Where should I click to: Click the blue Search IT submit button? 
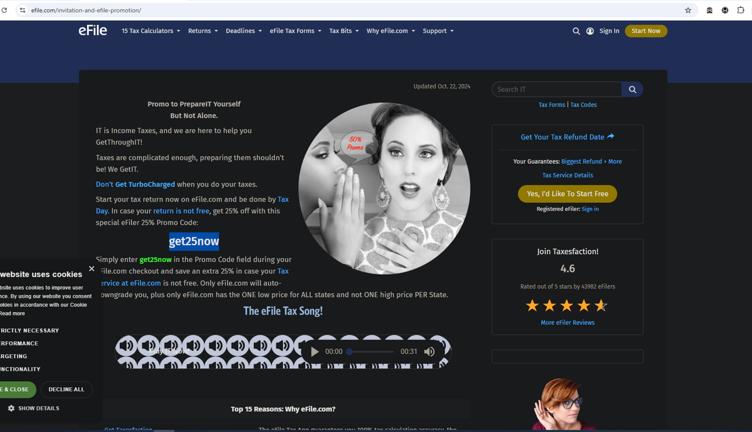point(633,89)
